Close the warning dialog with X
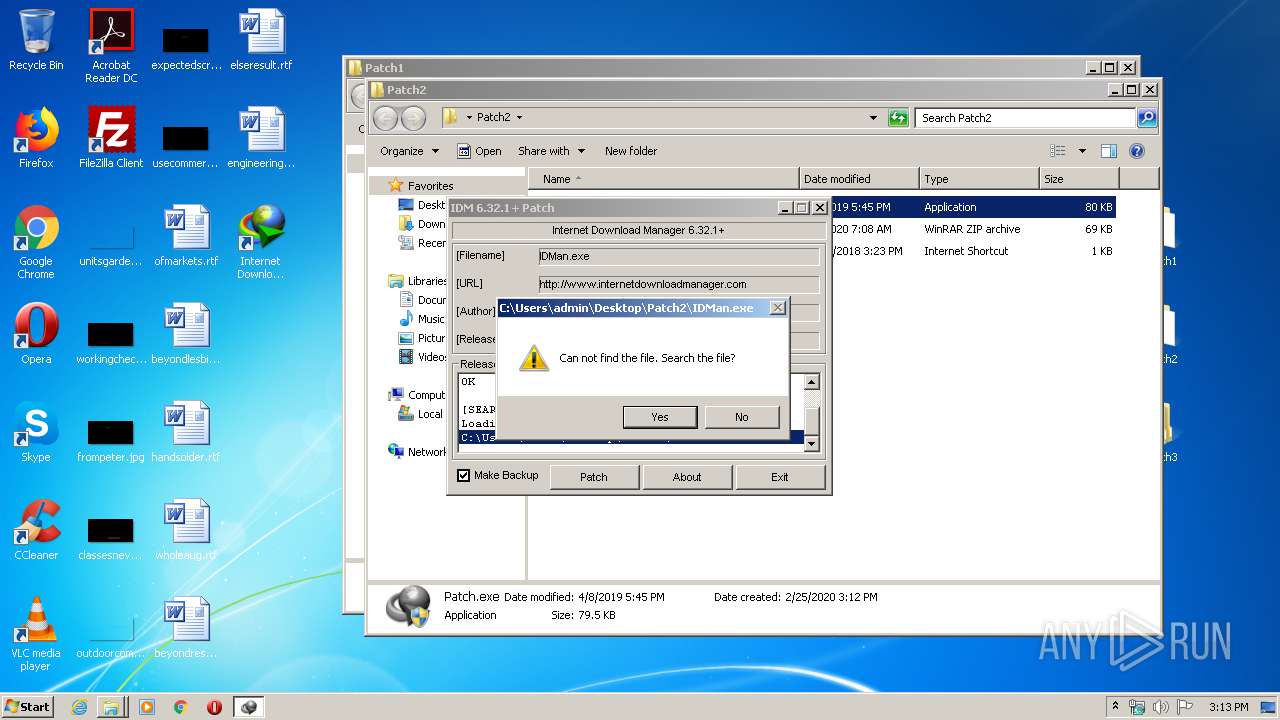The width and height of the screenshot is (1280, 720). coord(778,308)
